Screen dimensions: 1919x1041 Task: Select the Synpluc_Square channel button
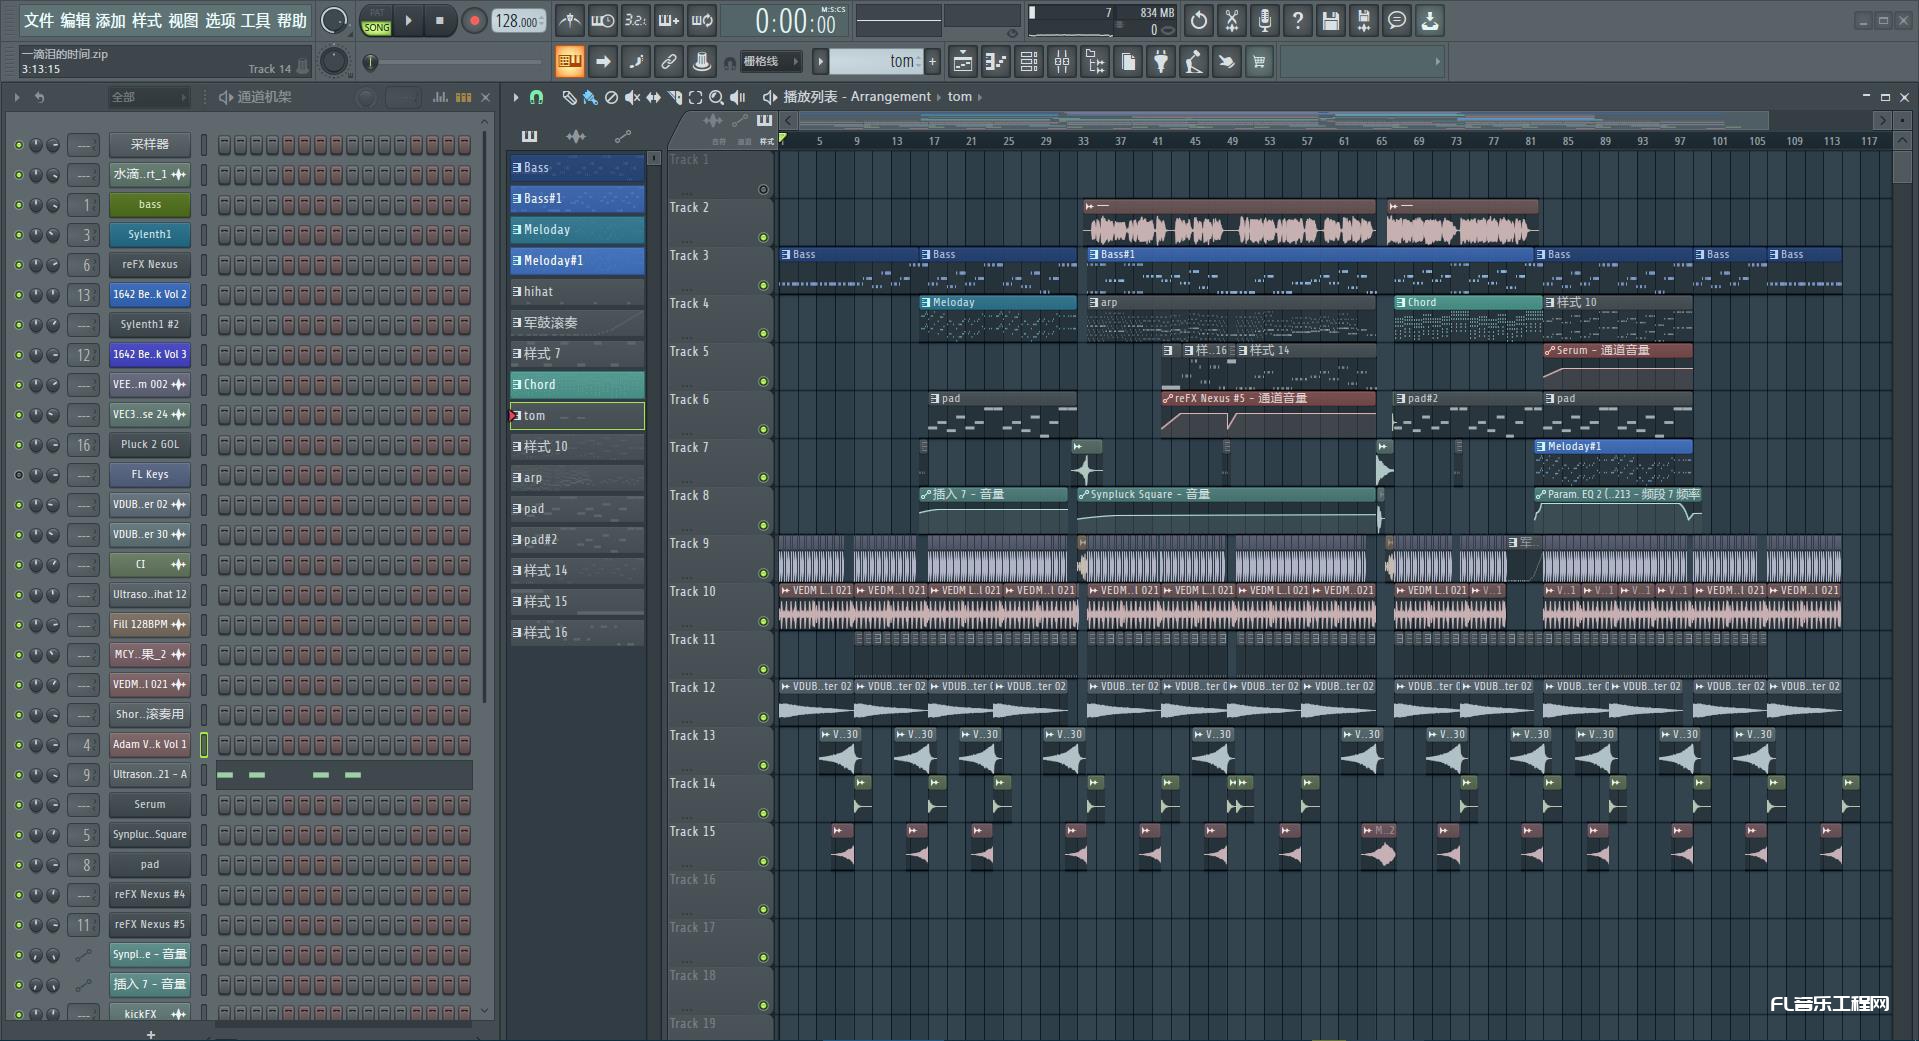150,835
